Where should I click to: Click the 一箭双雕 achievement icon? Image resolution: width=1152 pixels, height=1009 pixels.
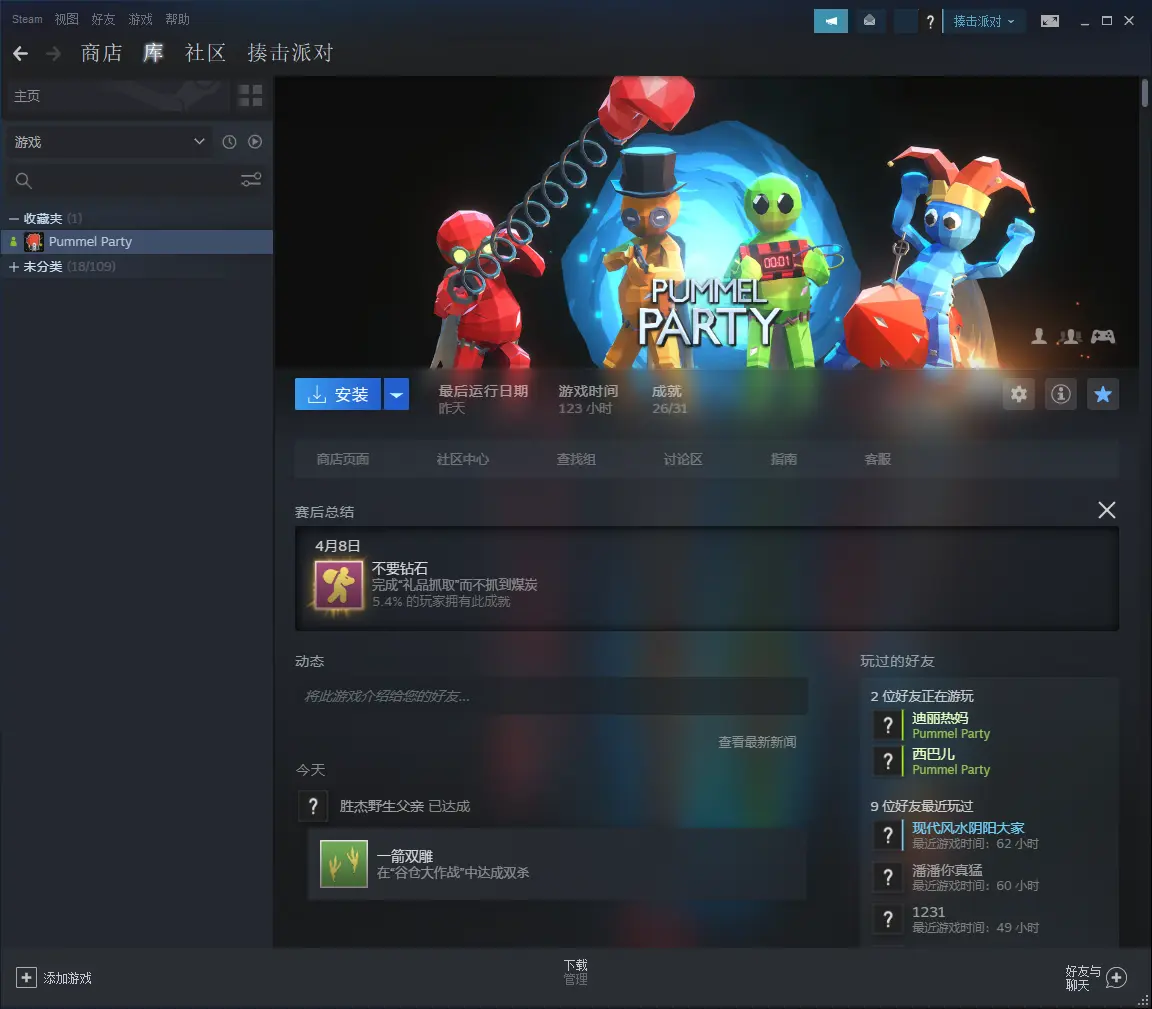pyautogui.click(x=344, y=863)
